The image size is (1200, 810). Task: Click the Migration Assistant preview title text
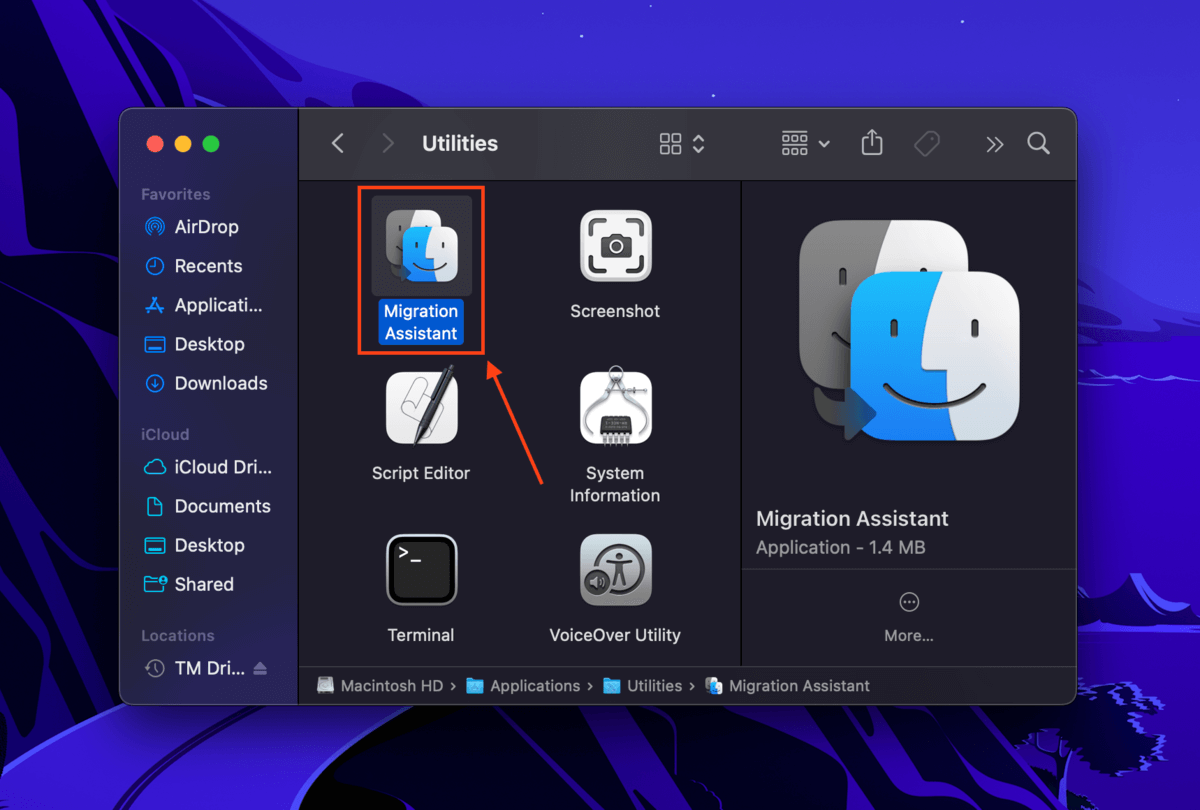(x=852, y=518)
